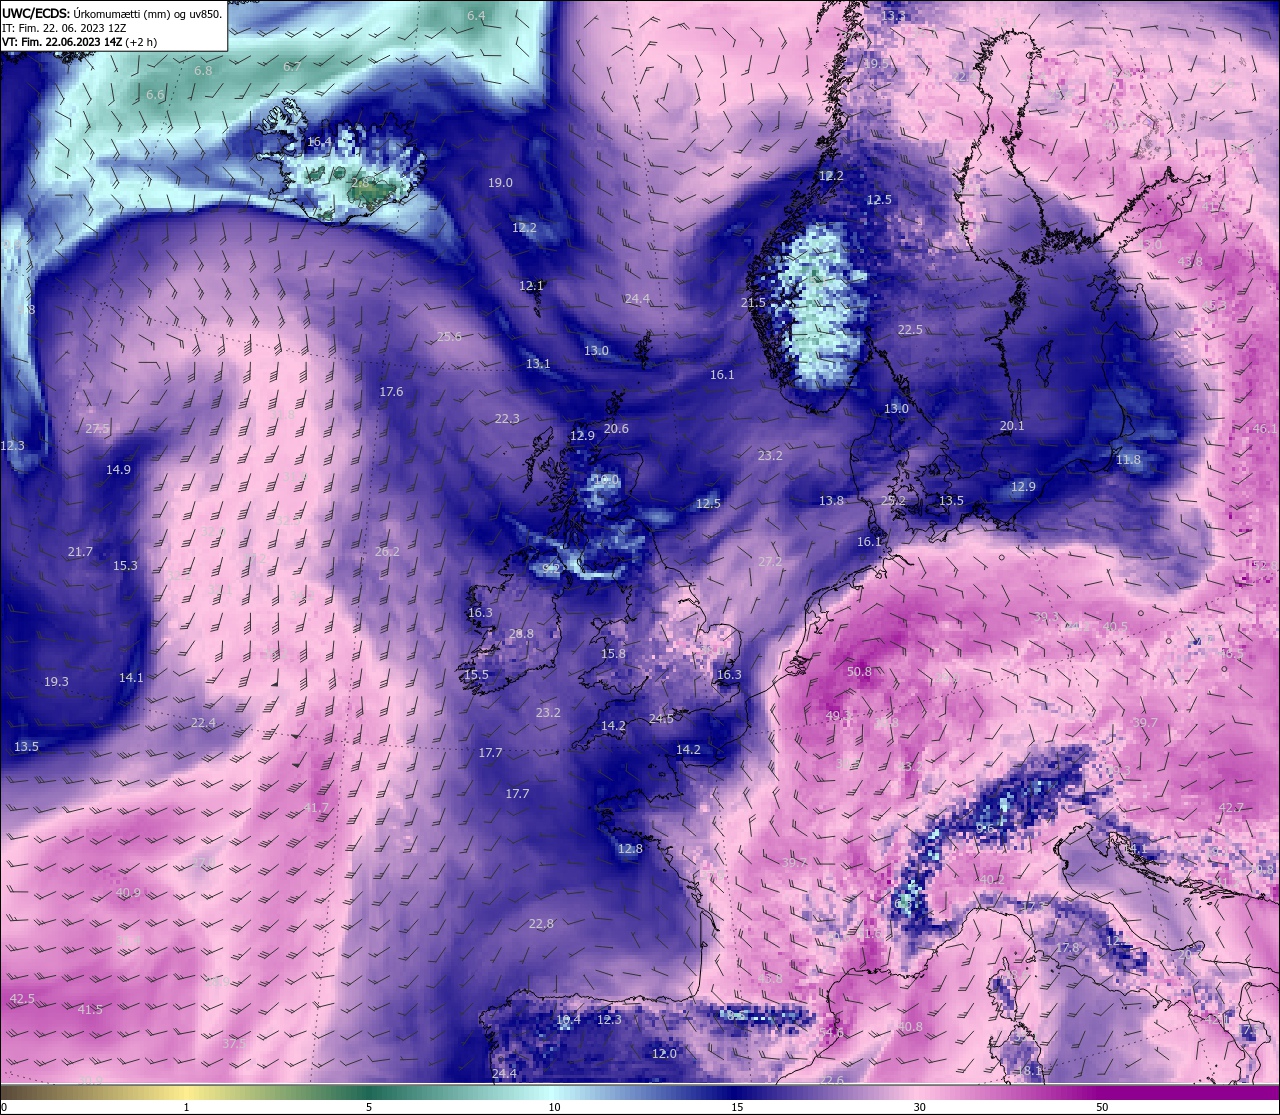The width and height of the screenshot is (1280, 1115).
Task: Click the 20.6 value near Scotland
Action: (x=616, y=429)
